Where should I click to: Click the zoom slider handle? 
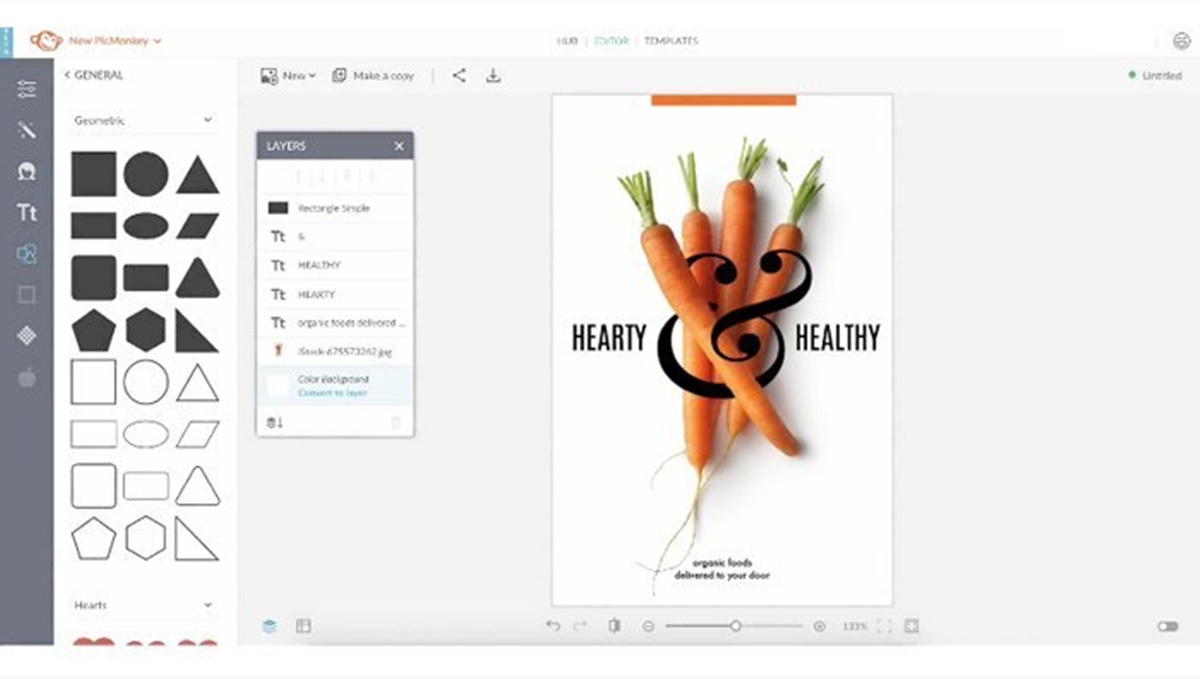tap(735, 626)
